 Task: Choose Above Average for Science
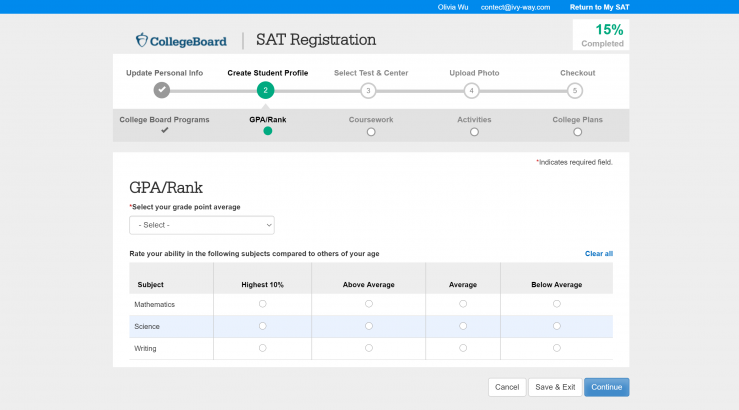point(369,326)
